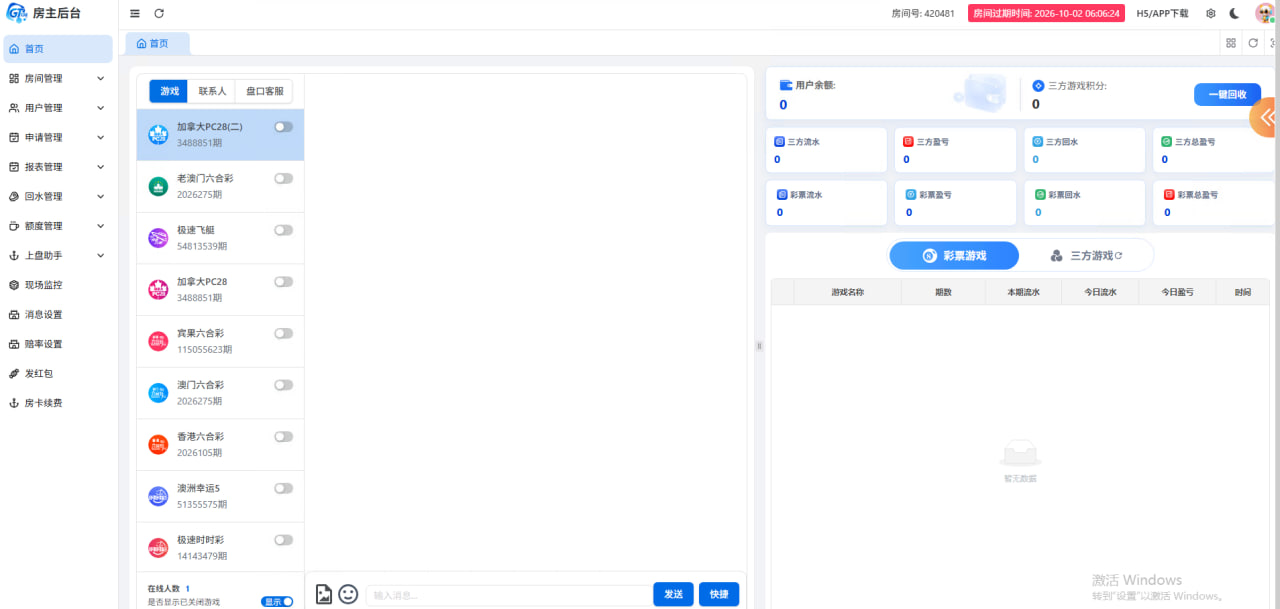Open 发红包 in the sidebar
The image size is (1280, 609).
[x=57, y=373]
